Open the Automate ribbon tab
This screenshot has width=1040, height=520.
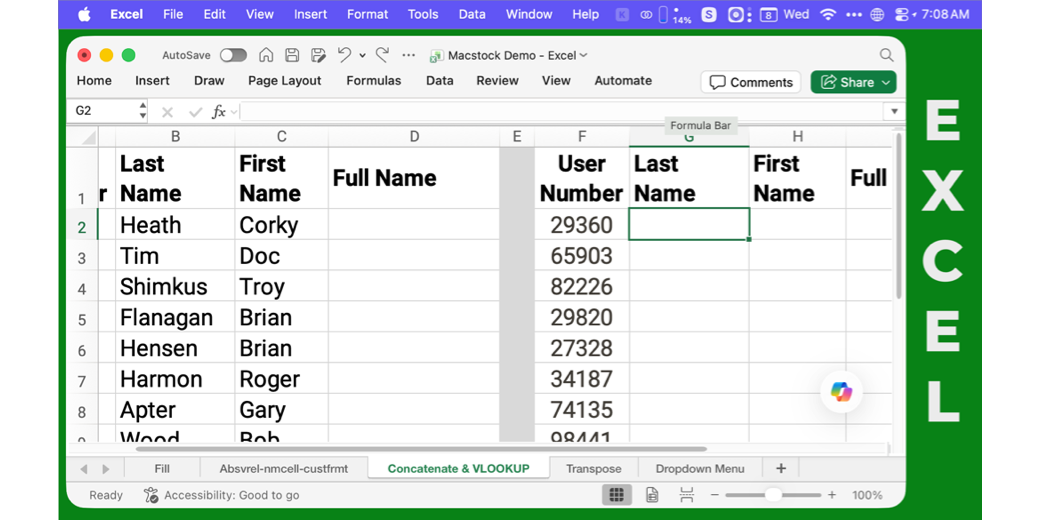[x=623, y=81]
